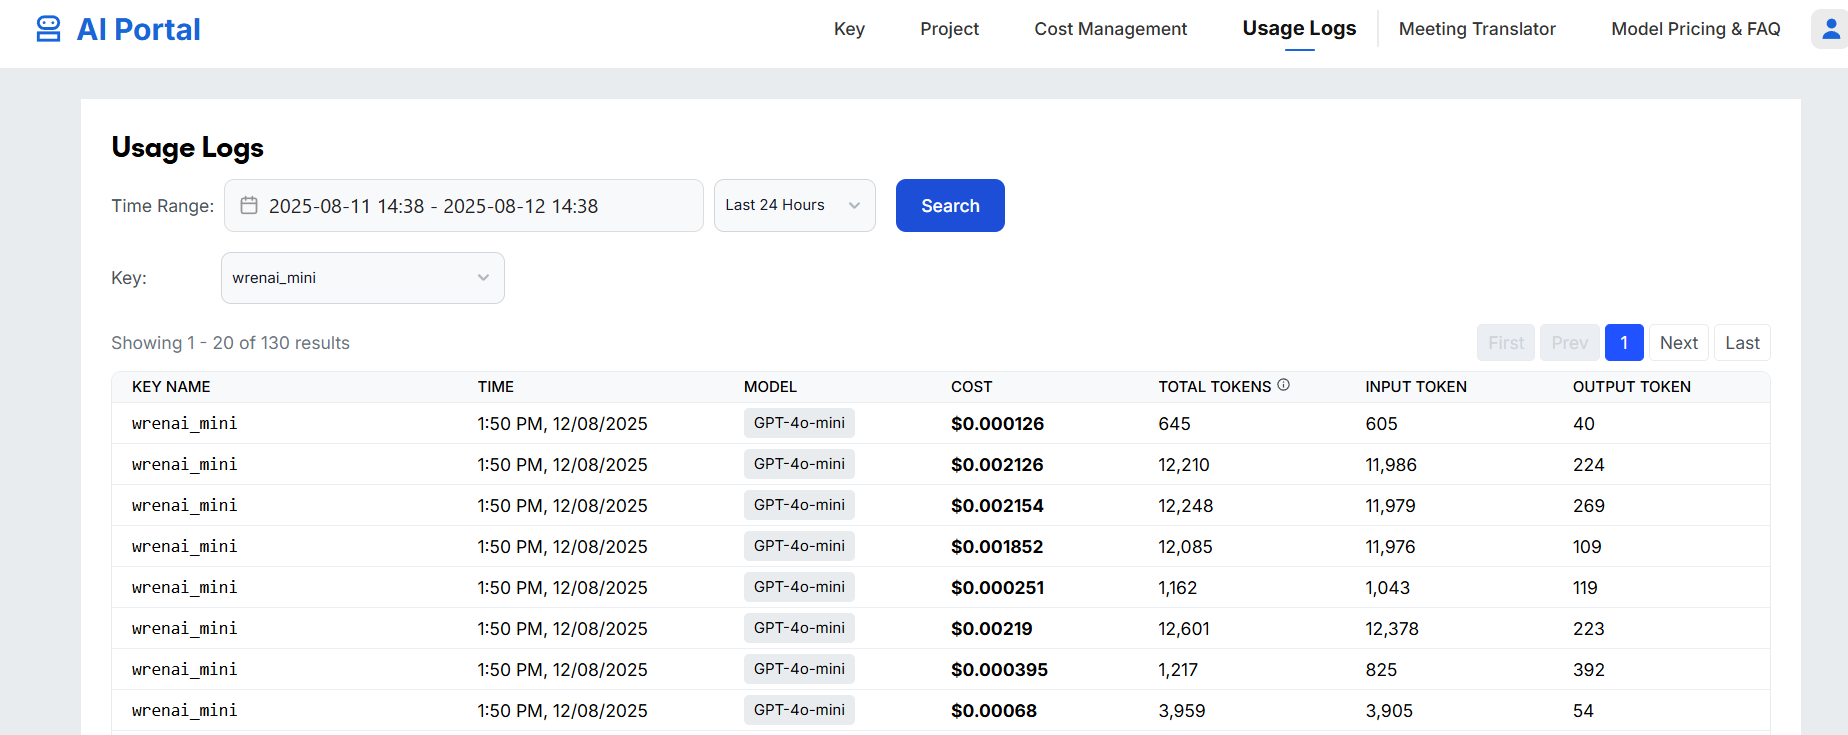Click the $0.002154 cost cell
This screenshot has height=735, width=1848.
[997, 506]
